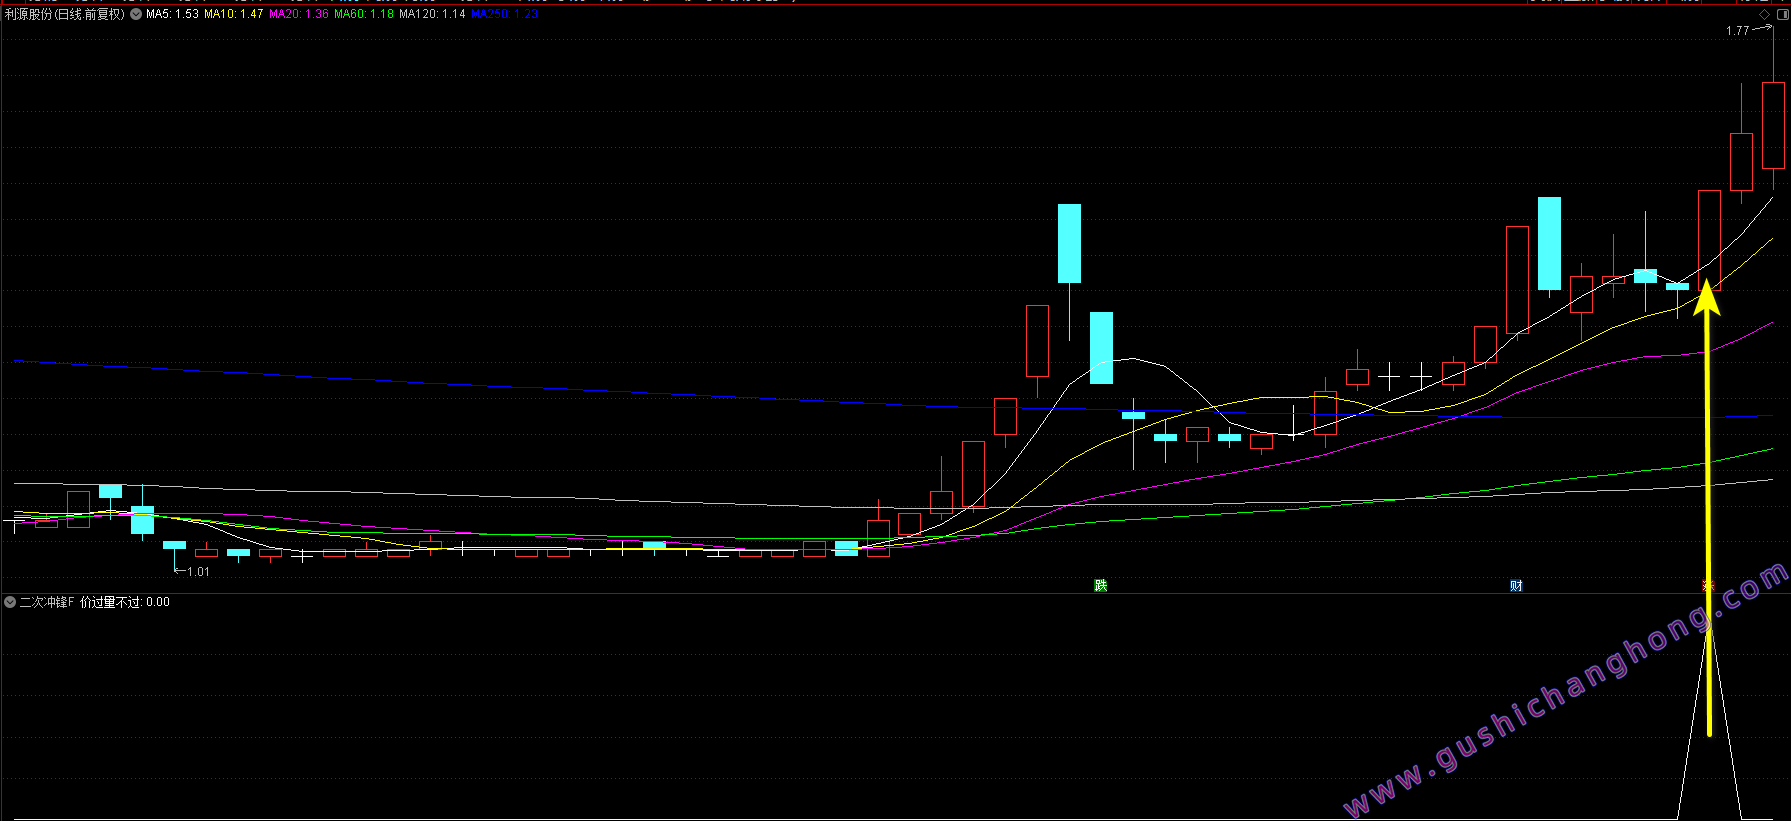1791x821 pixels.
Task: Open the dropdown next to 利源股份 title
Action: pyautogui.click(x=136, y=14)
